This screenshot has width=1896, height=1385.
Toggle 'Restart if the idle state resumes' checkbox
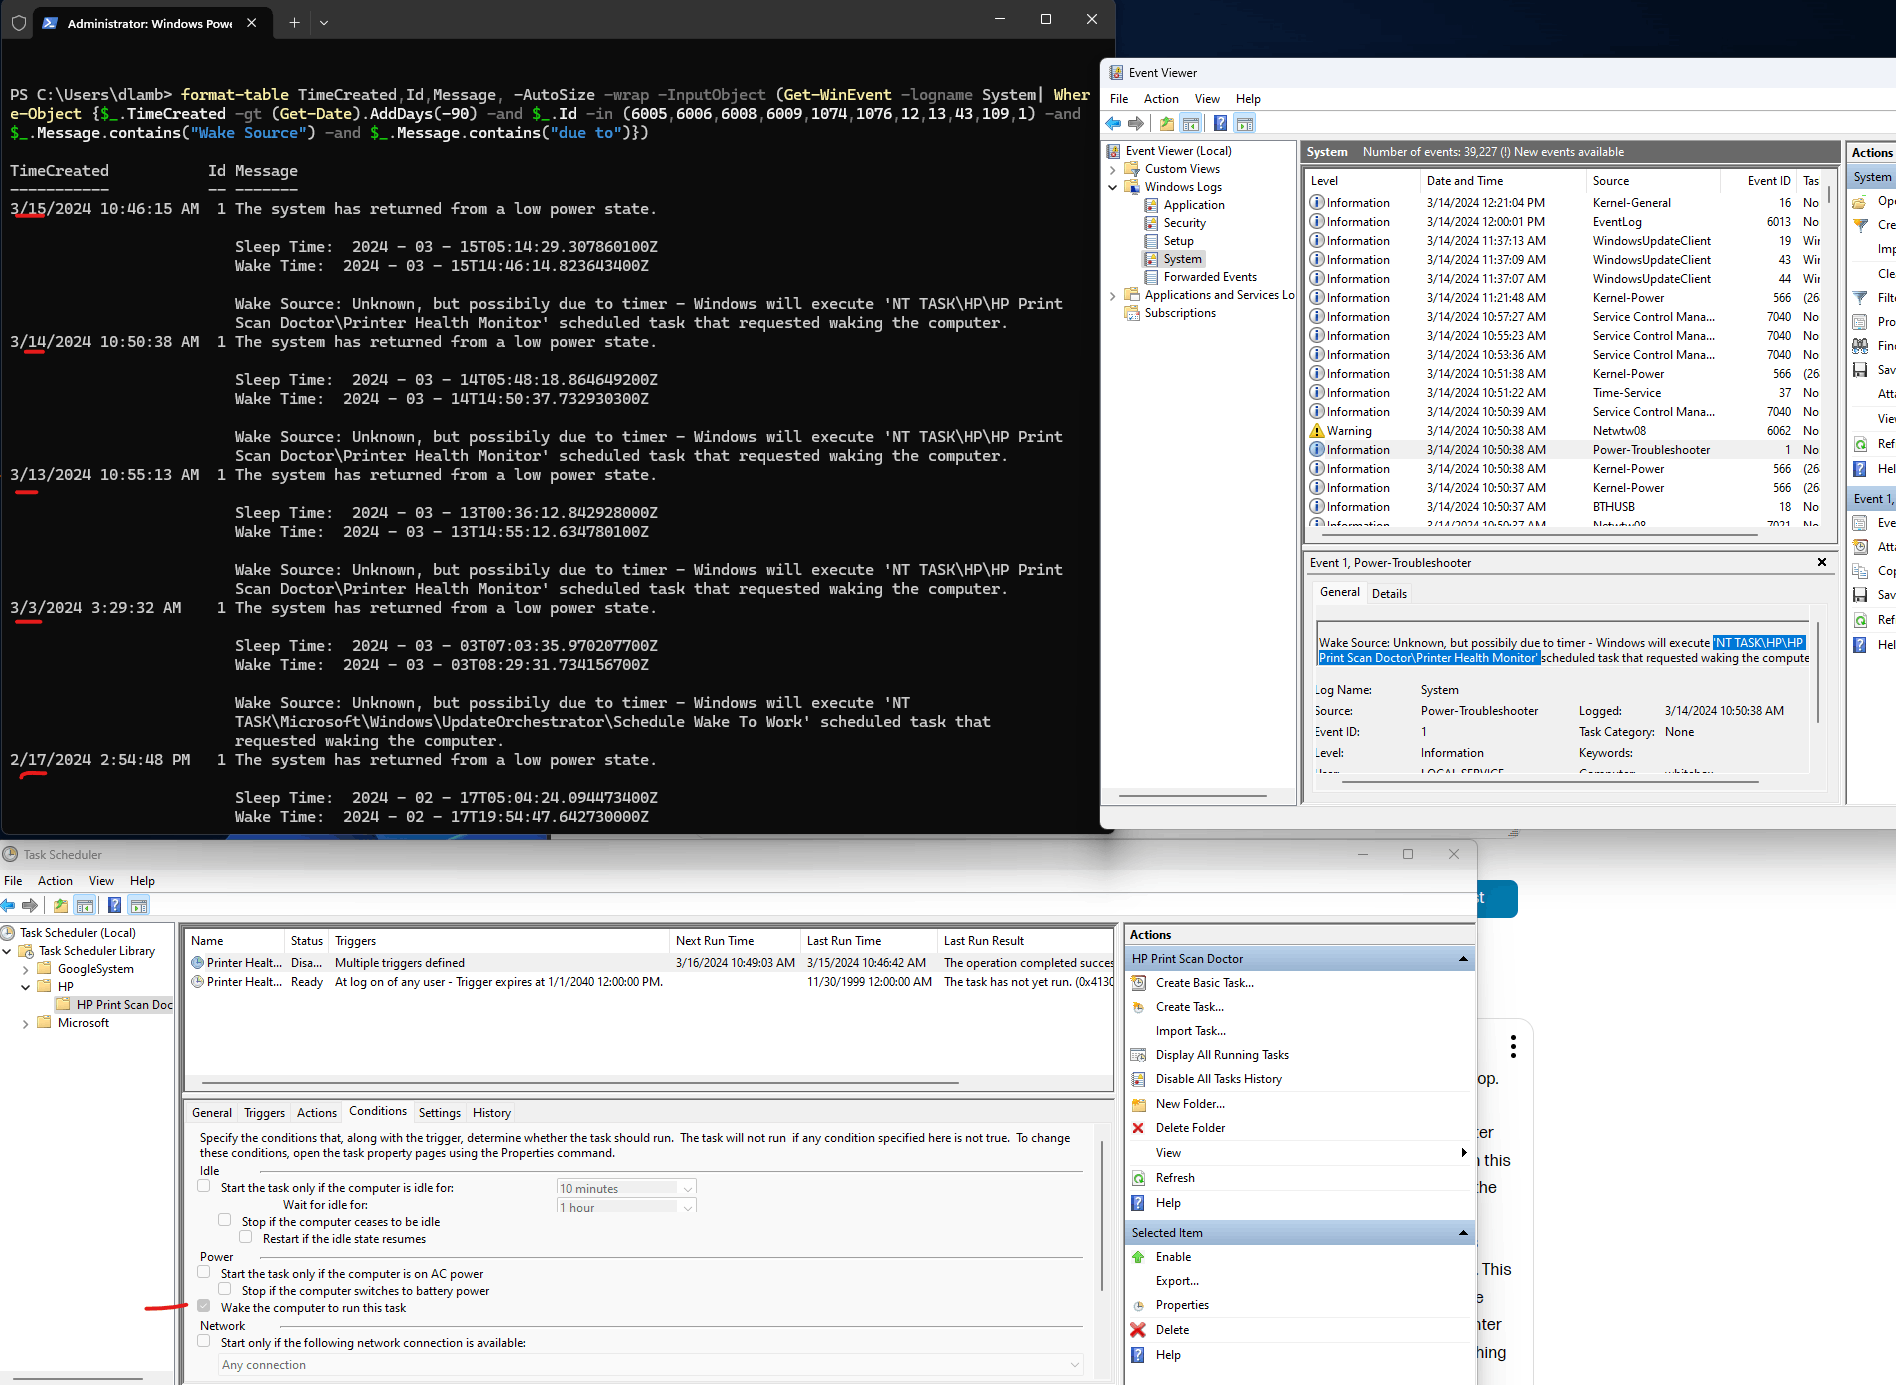coord(246,1238)
